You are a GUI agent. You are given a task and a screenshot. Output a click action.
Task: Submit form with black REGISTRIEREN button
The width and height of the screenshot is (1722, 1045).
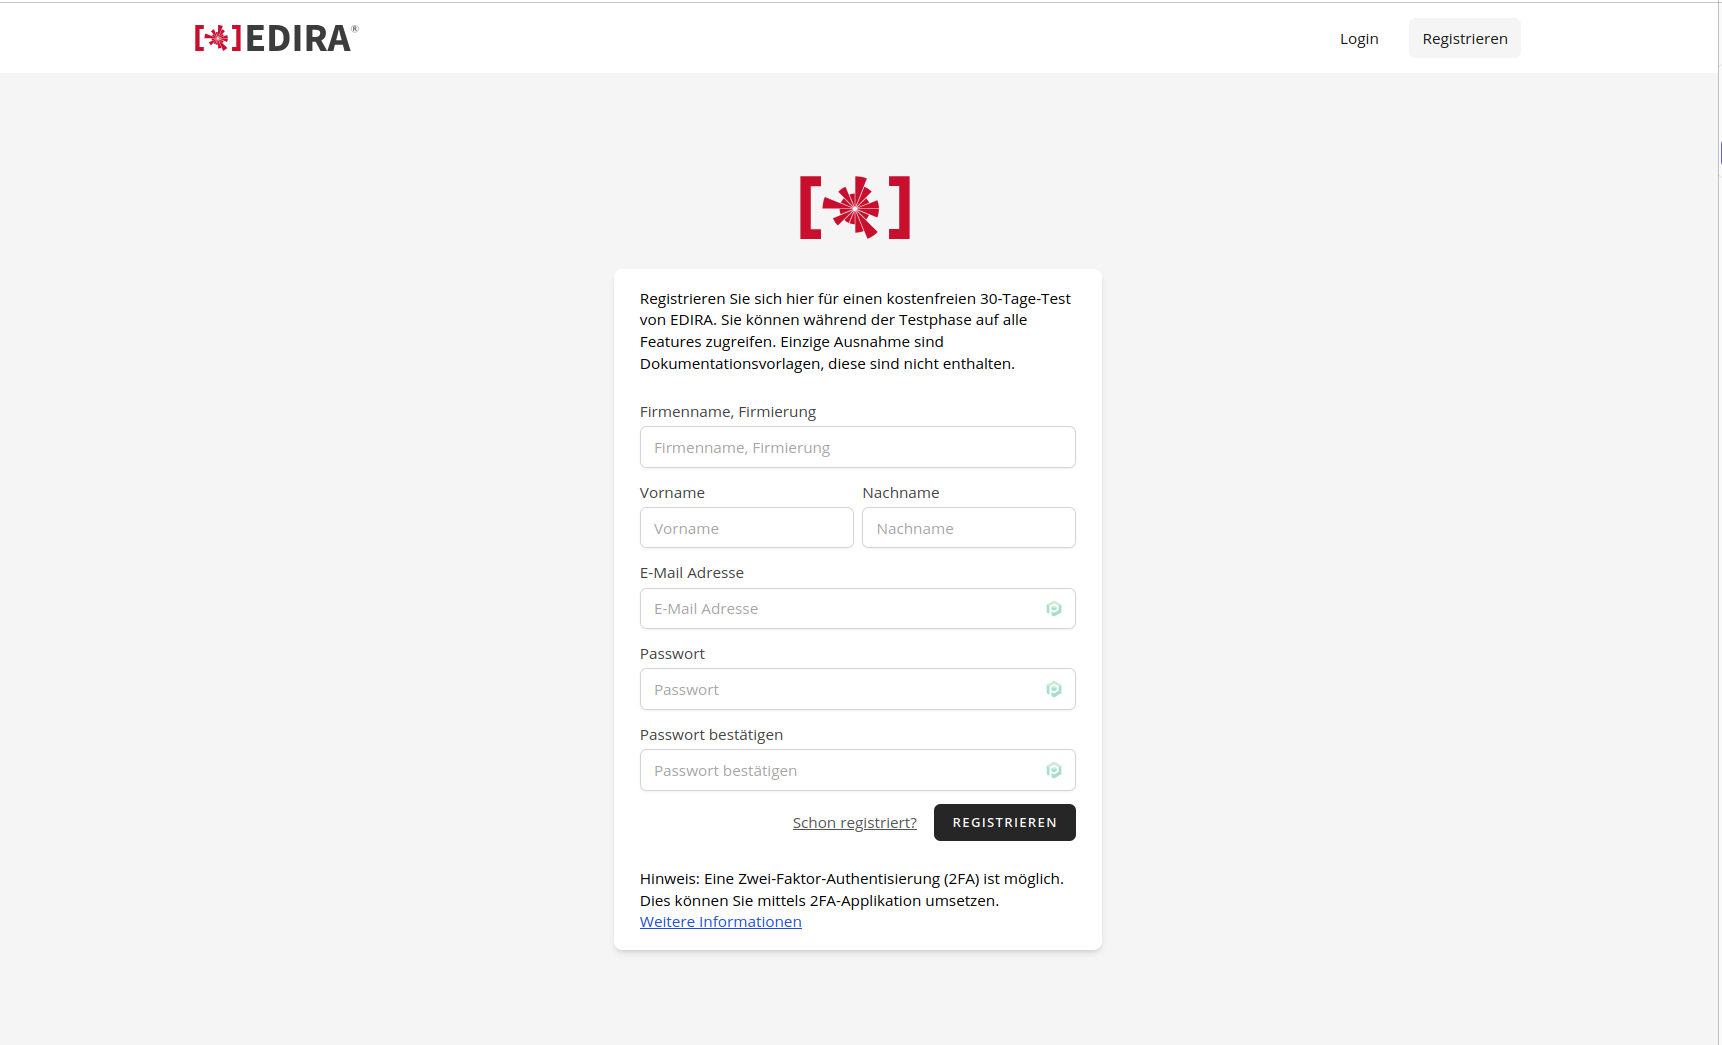pos(1005,823)
